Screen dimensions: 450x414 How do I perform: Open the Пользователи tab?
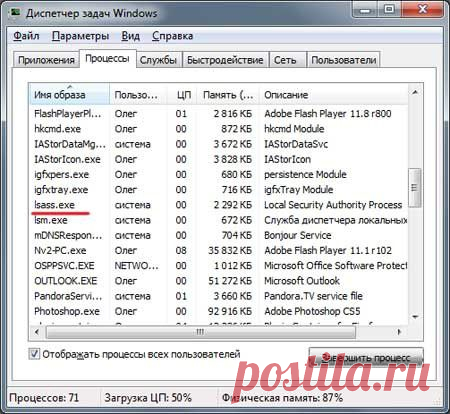tap(344, 60)
